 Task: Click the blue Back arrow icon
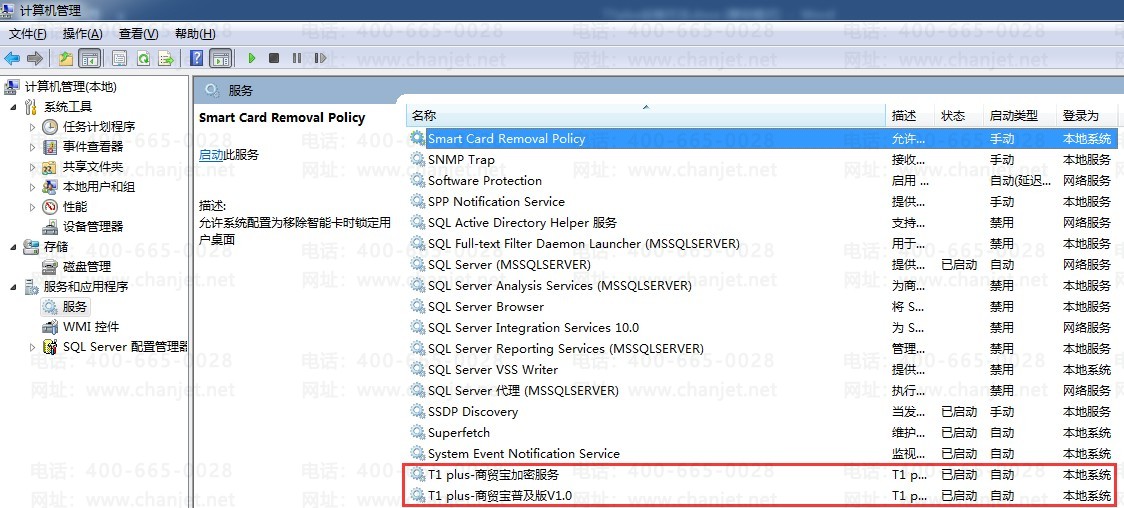13,58
